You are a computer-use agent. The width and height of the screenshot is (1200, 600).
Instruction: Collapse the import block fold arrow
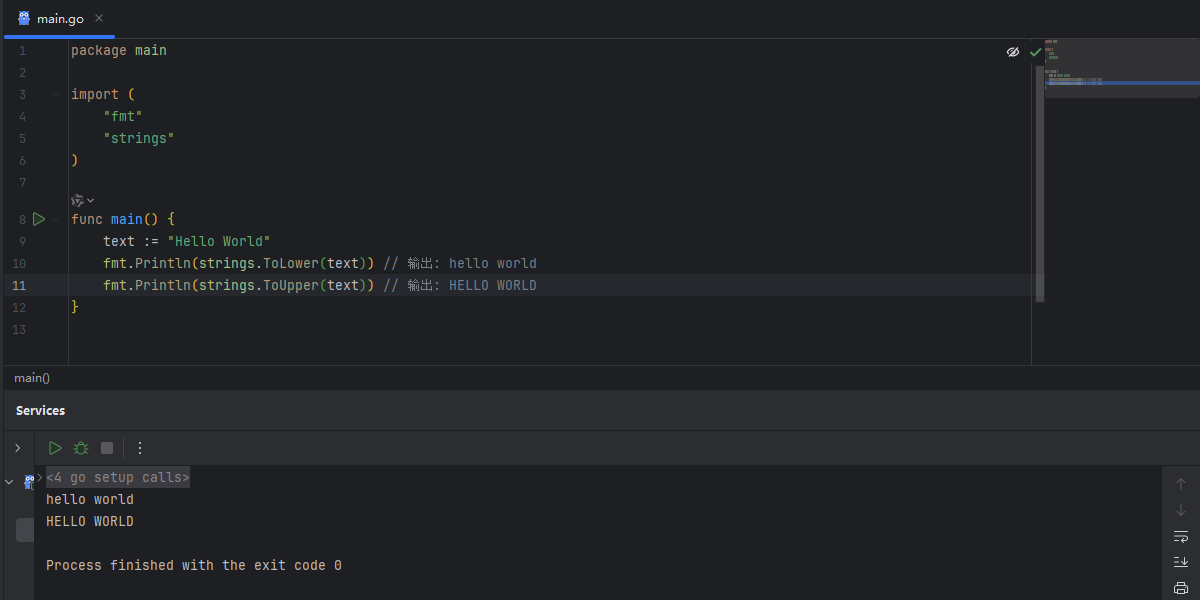pyautogui.click(x=56, y=94)
